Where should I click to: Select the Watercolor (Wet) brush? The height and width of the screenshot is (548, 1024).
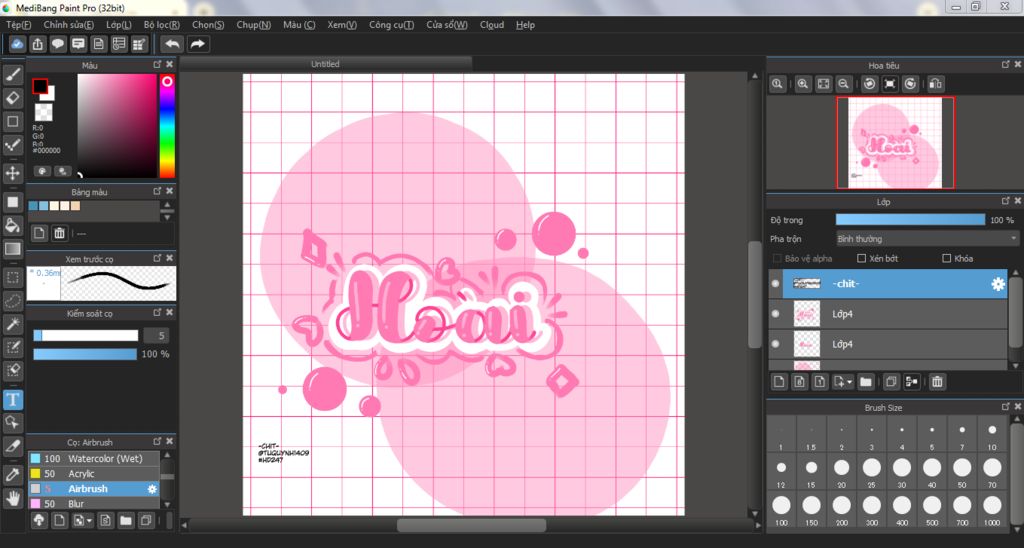coord(94,459)
